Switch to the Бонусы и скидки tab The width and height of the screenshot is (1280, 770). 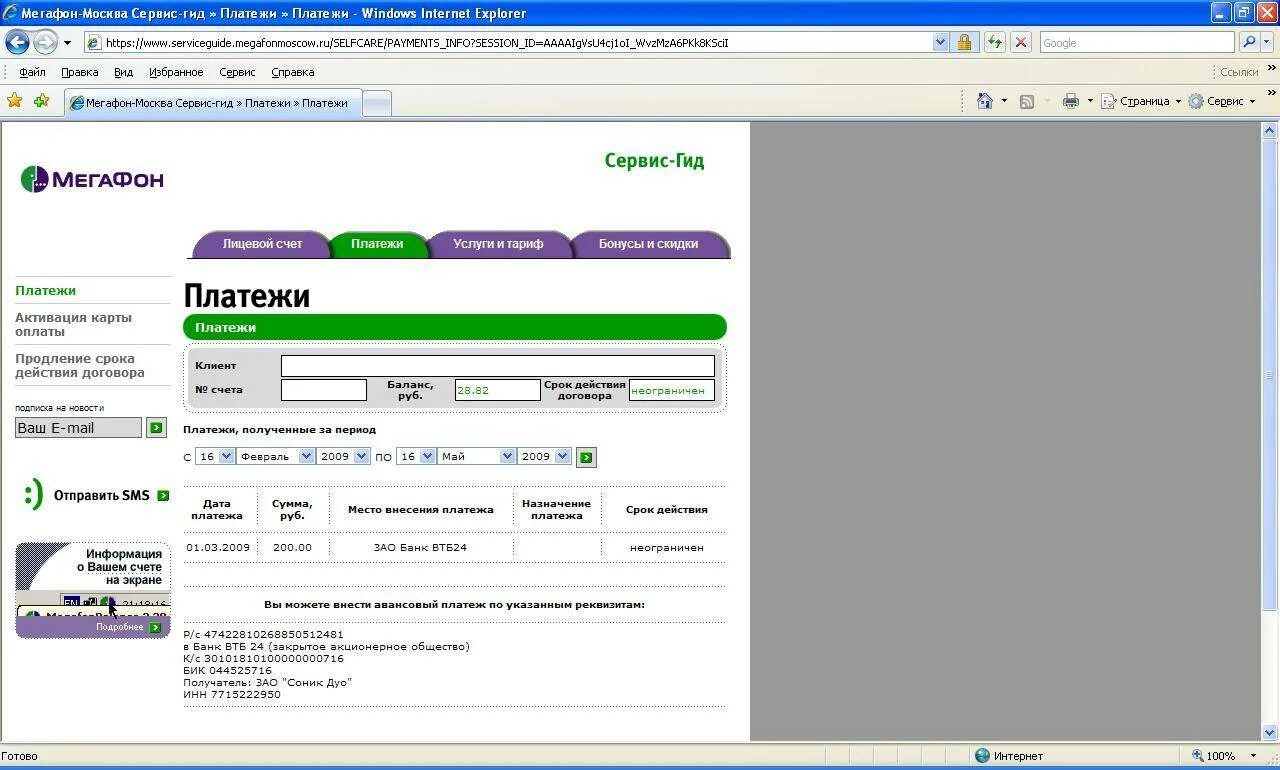[648, 244]
